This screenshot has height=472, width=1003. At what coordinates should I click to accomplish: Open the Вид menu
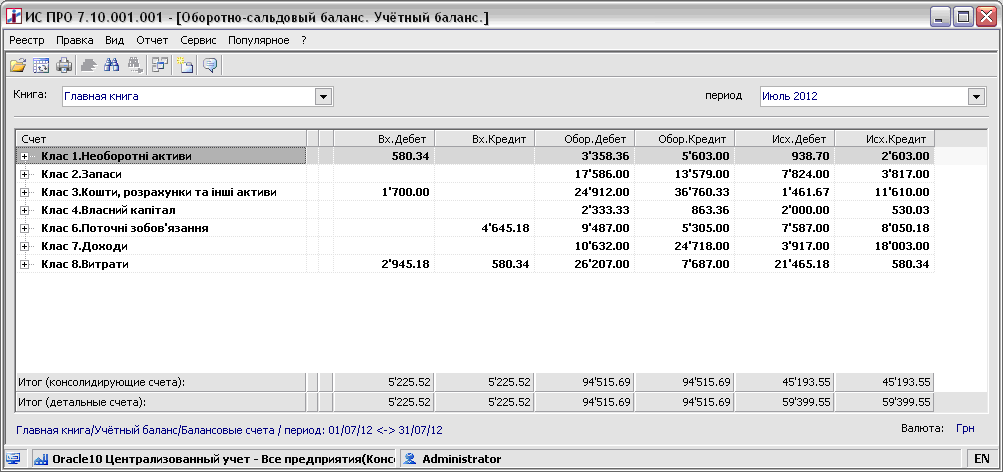point(115,40)
